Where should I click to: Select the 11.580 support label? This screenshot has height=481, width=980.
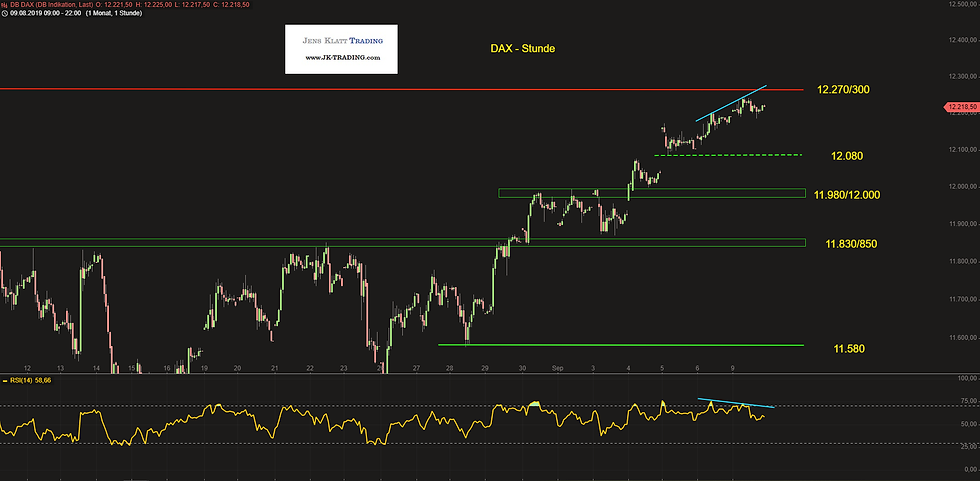coord(849,349)
